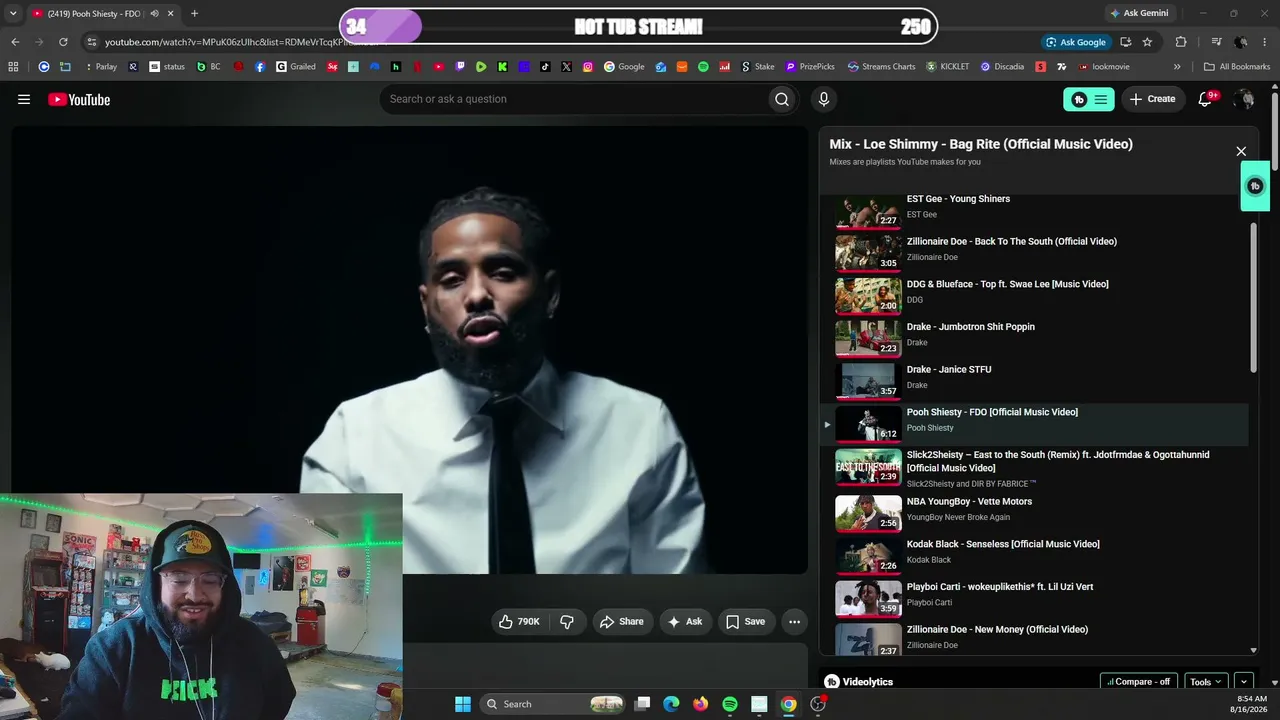Select "Zillionaire Doe - Back To The South" title

tap(1012, 241)
